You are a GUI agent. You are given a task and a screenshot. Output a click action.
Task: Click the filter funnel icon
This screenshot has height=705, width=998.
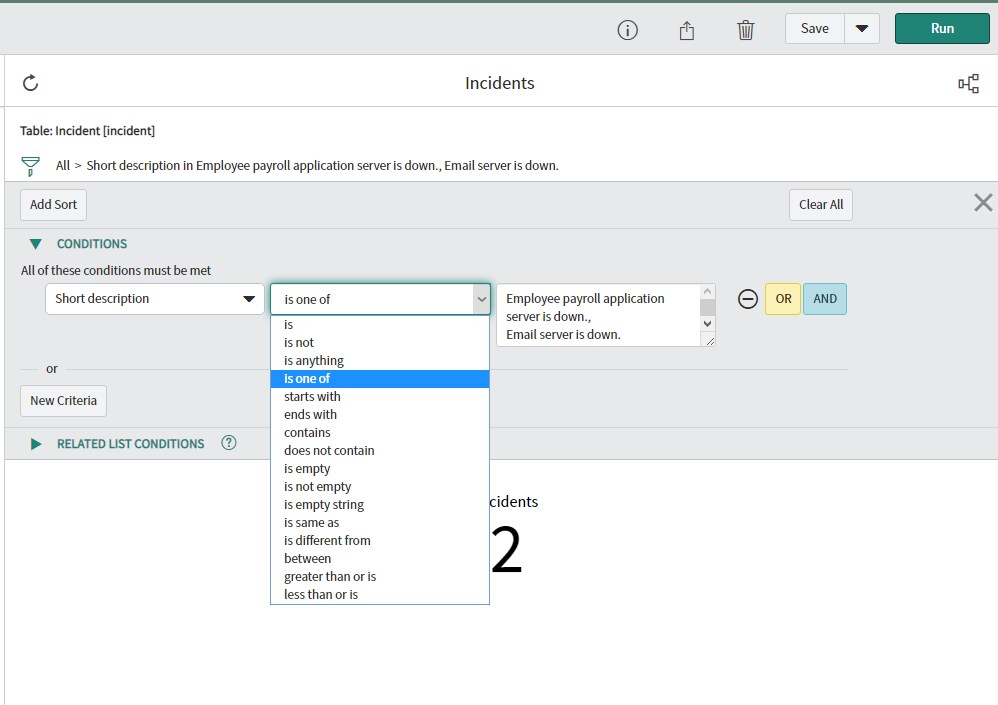[x=30, y=166]
